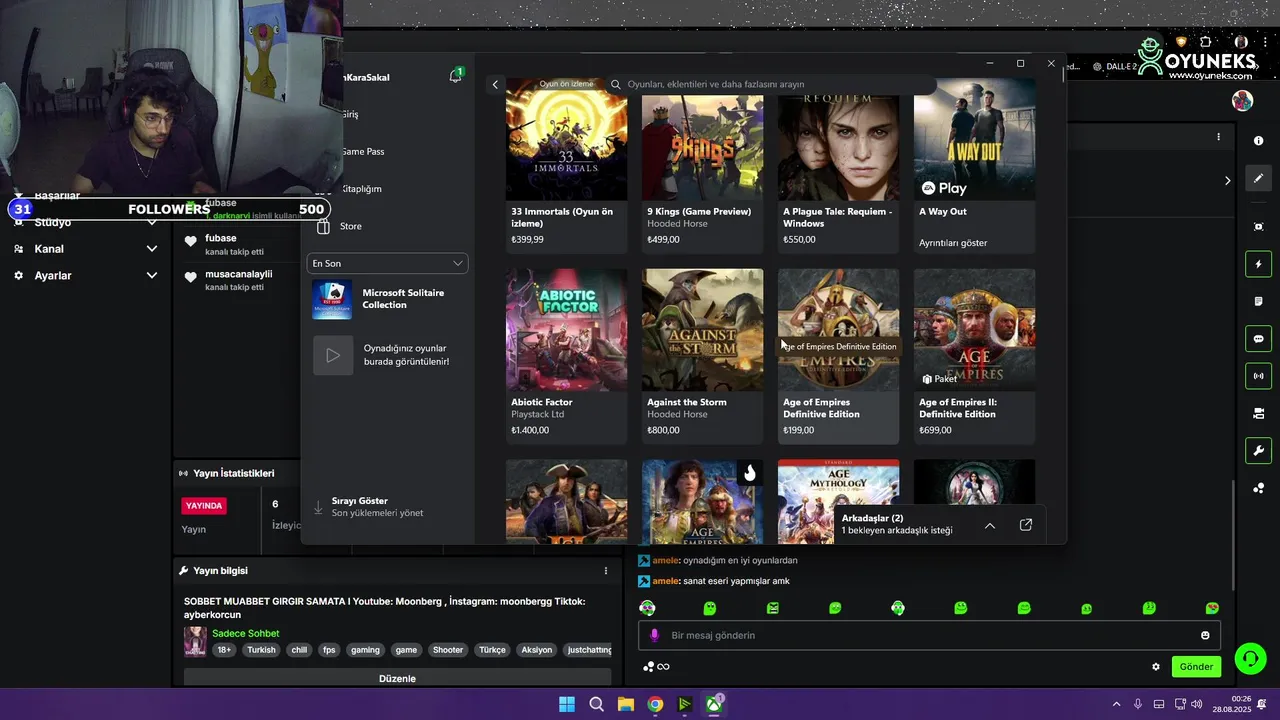Viewport: 1280px width, 720px height.
Task: Open the notes document icon in right sidebar
Action: (1258, 301)
